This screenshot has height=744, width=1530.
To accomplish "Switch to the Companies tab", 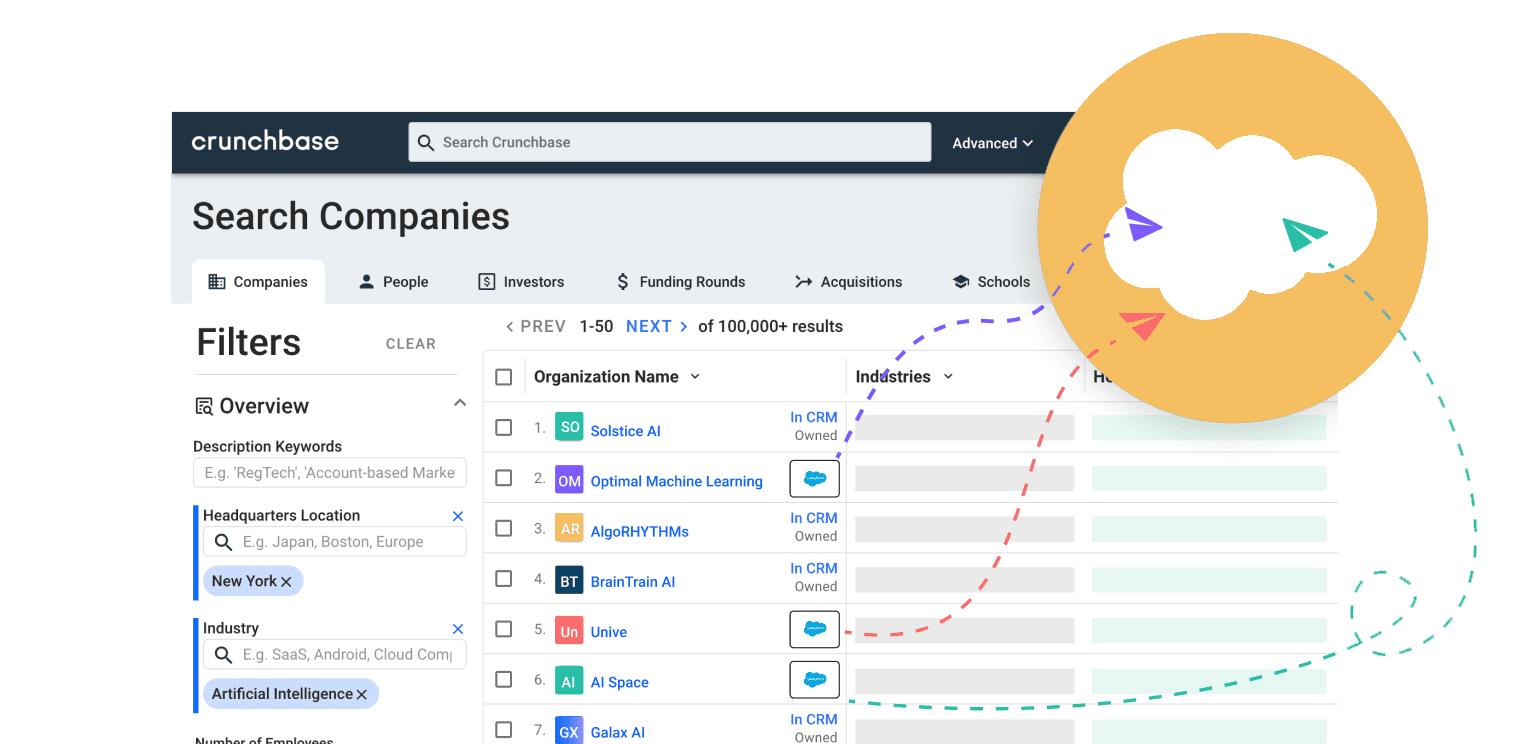I will (258, 282).
